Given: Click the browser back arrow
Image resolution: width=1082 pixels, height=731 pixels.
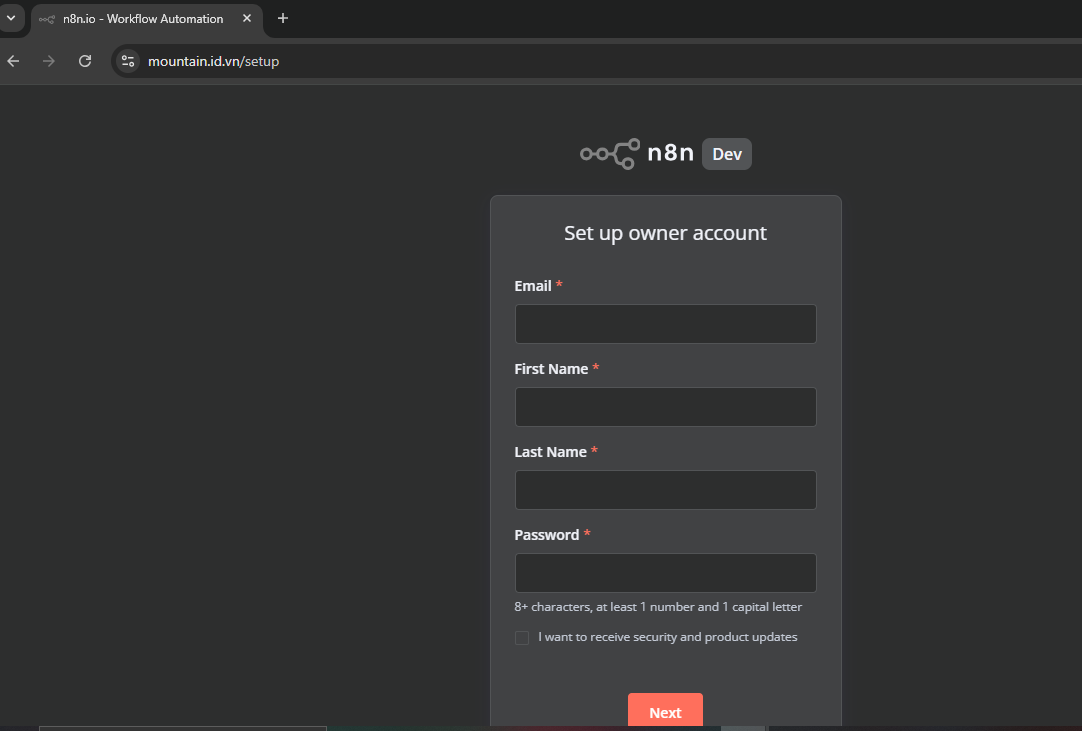Looking at the screenshot, I should click(13, 61).
